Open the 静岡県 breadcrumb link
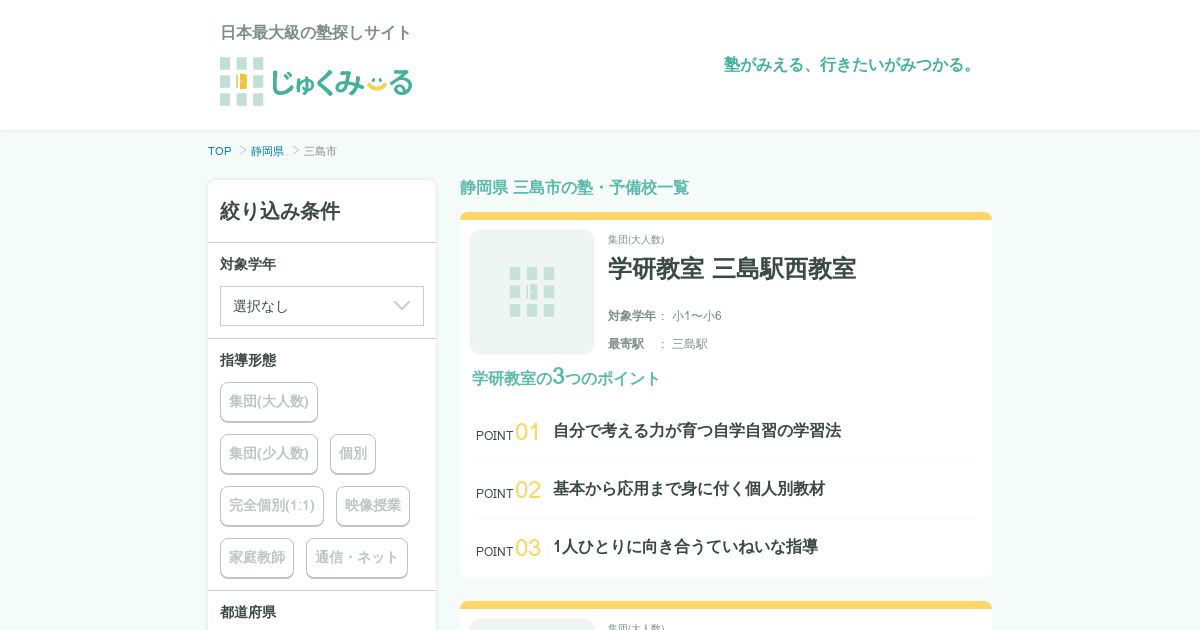The height and width of the screenshot is (630, 1200). (267, 151)
